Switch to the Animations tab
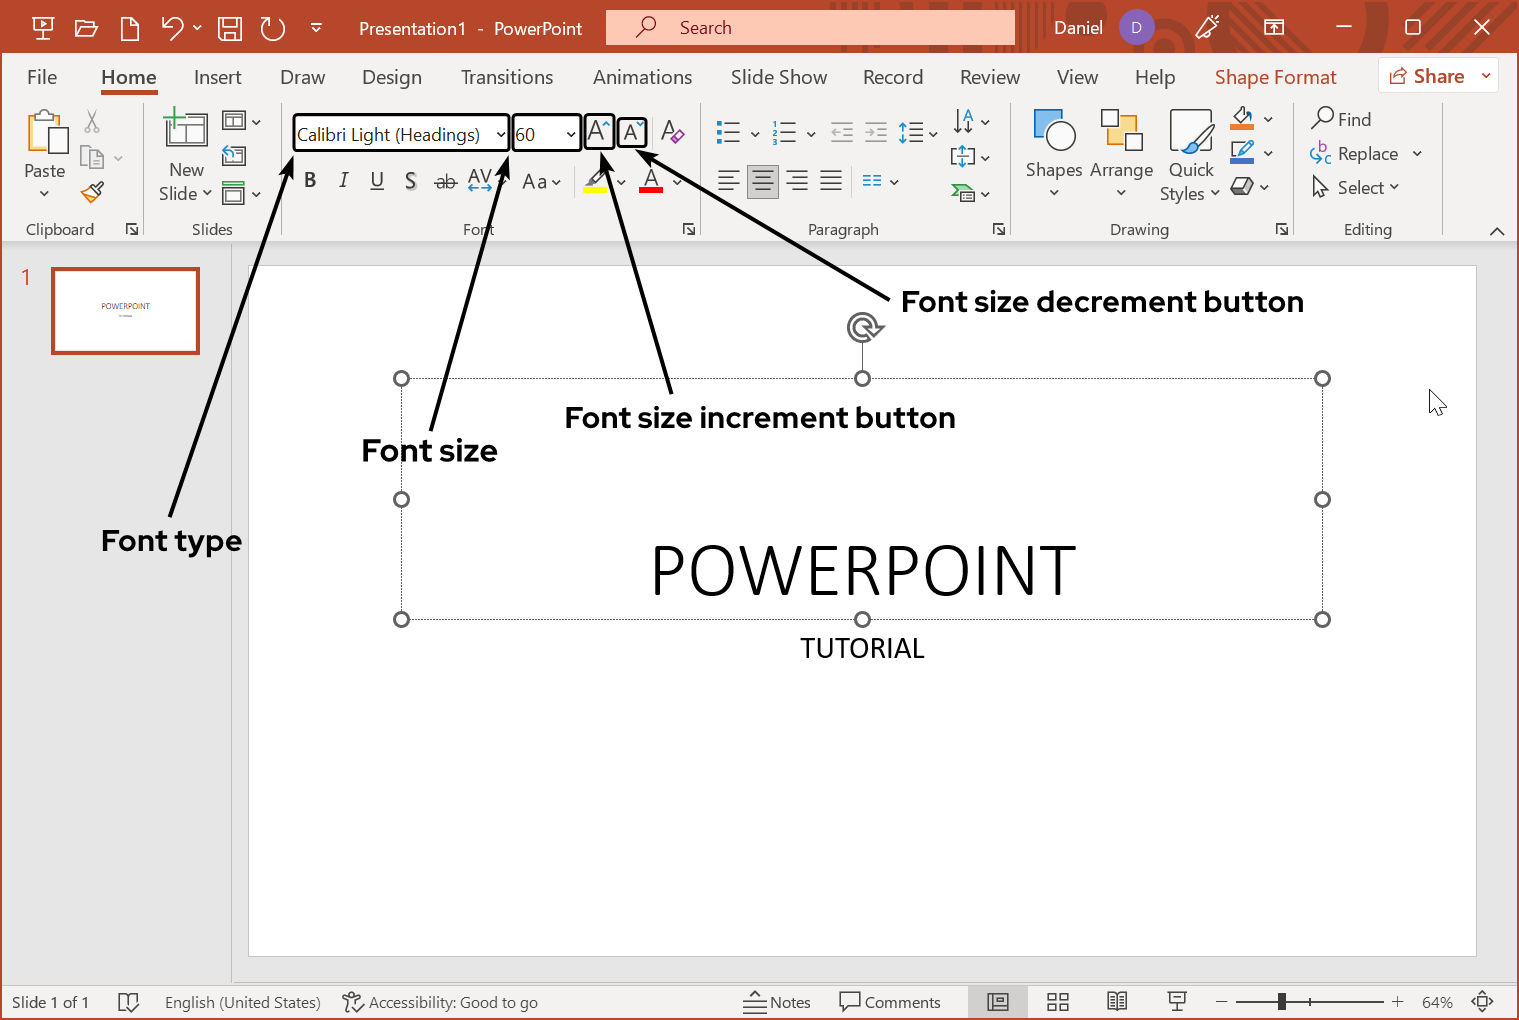Screen dimensions: 1519x1020 tap(642, 77)
